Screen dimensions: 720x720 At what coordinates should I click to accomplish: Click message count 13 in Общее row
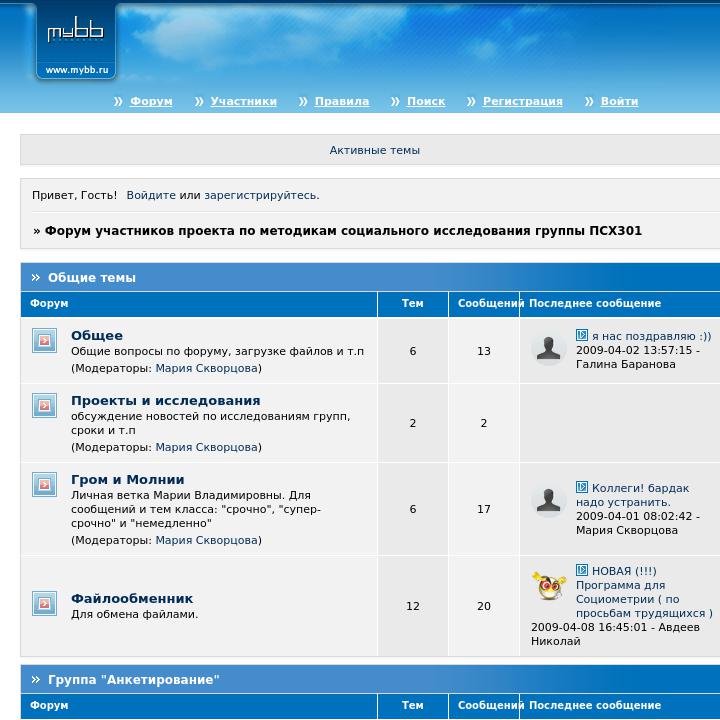tap(484, 351)
